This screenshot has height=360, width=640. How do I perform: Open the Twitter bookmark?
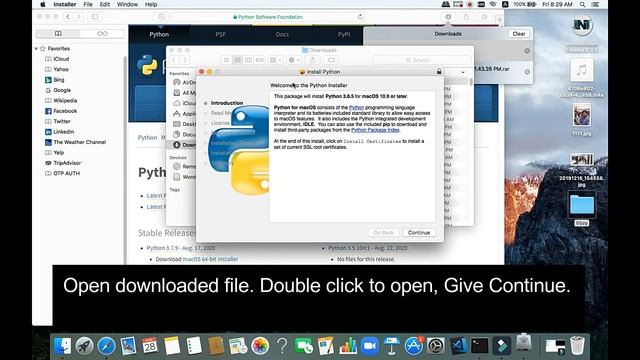pos(62,121)
